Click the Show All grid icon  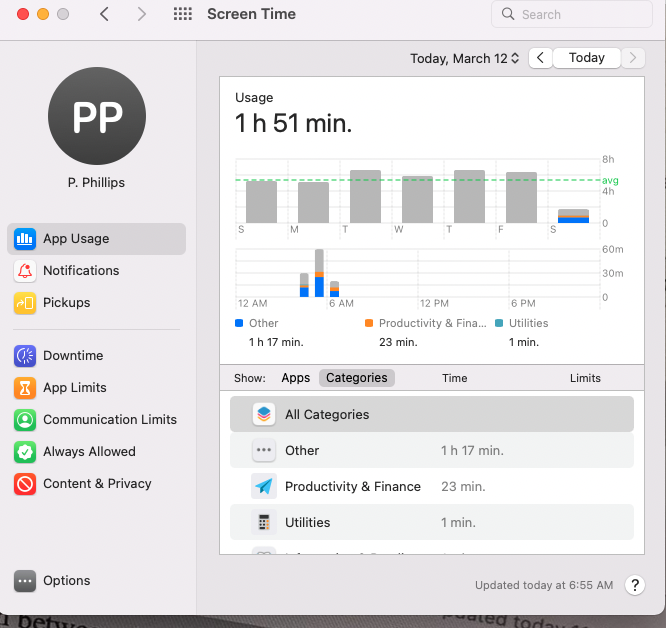(183, 14)
